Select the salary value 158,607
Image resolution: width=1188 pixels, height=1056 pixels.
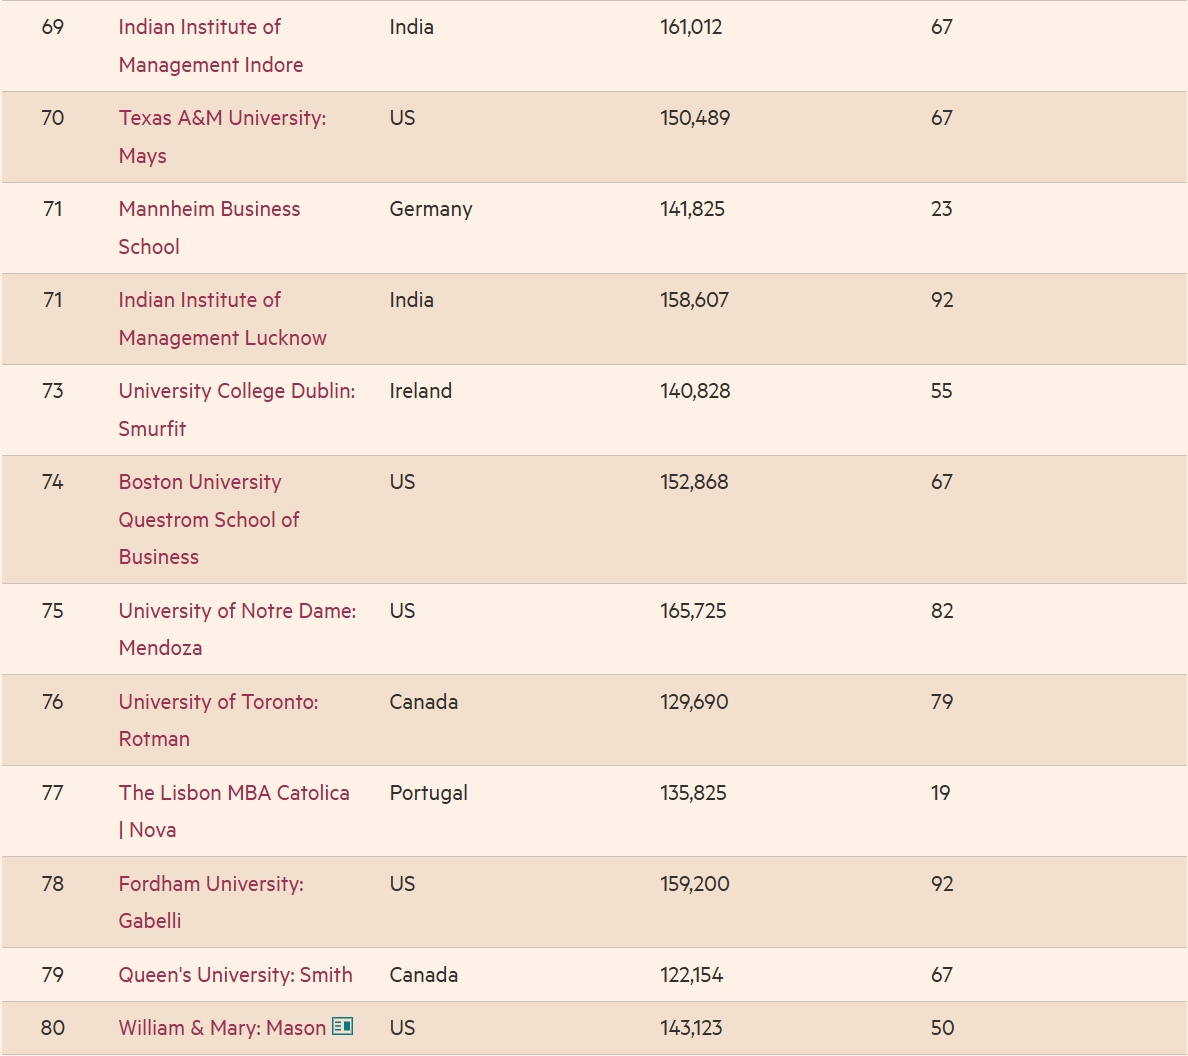pyautogui.click(x=694, y=300)
